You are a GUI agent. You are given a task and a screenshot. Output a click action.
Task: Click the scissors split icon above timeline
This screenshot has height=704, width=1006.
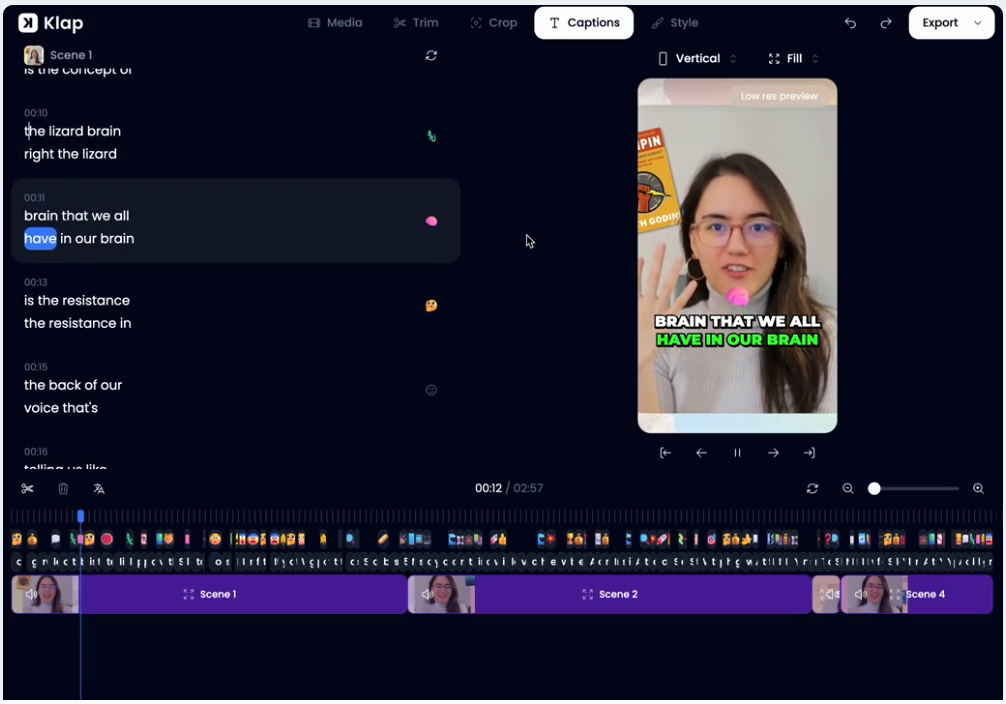(27, 489)
